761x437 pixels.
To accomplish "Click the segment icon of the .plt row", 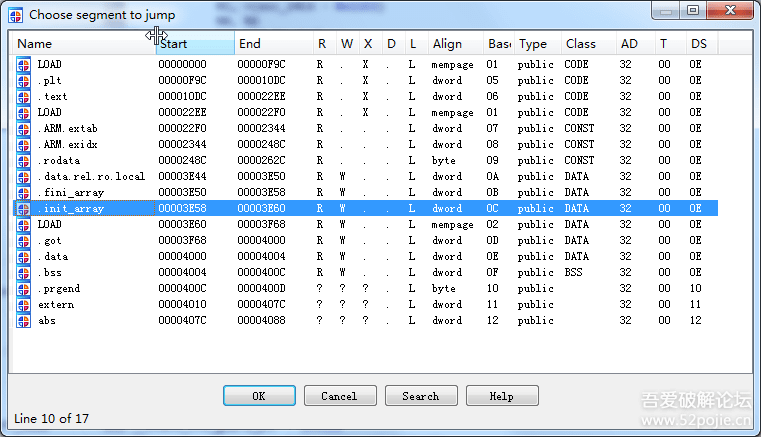I will [23, 81].
